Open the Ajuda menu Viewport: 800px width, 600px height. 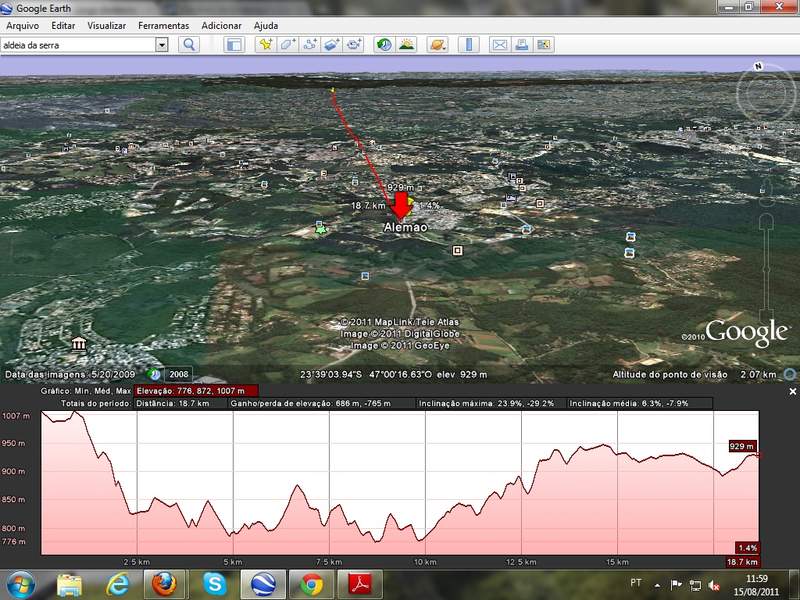click(266, 26)
